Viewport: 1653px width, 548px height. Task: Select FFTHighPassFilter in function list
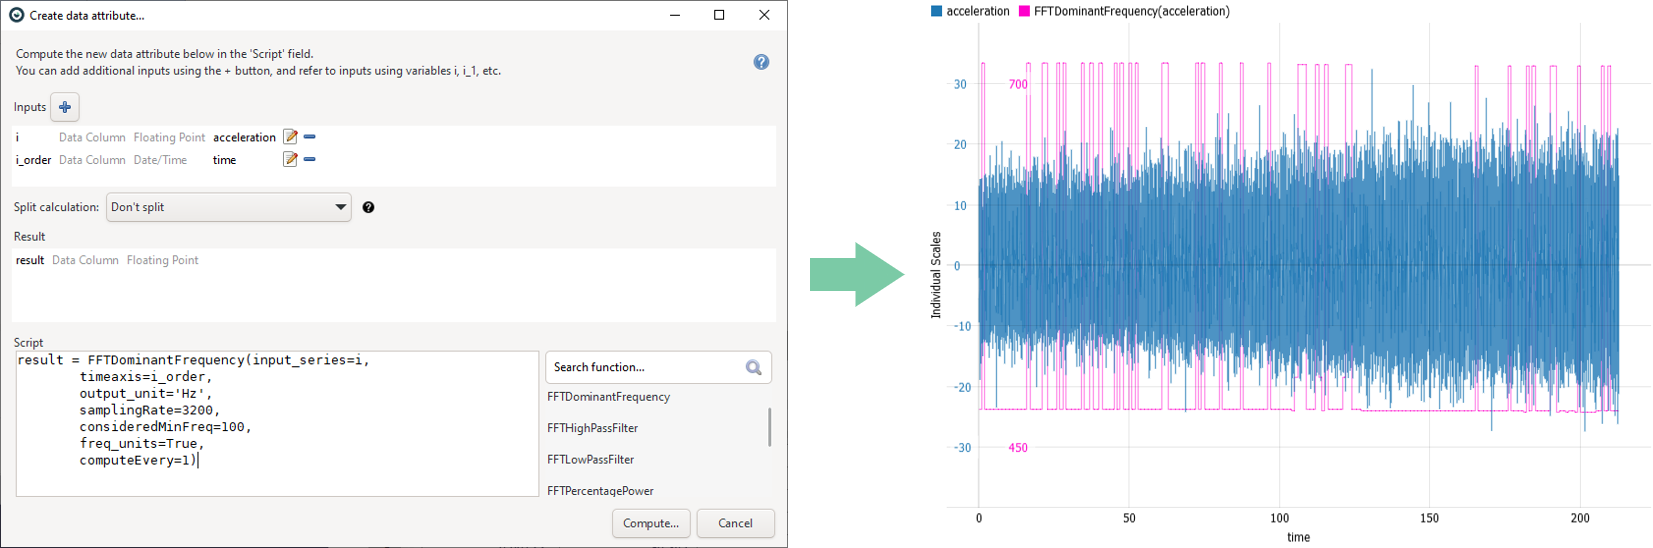(x=592, y=428)
